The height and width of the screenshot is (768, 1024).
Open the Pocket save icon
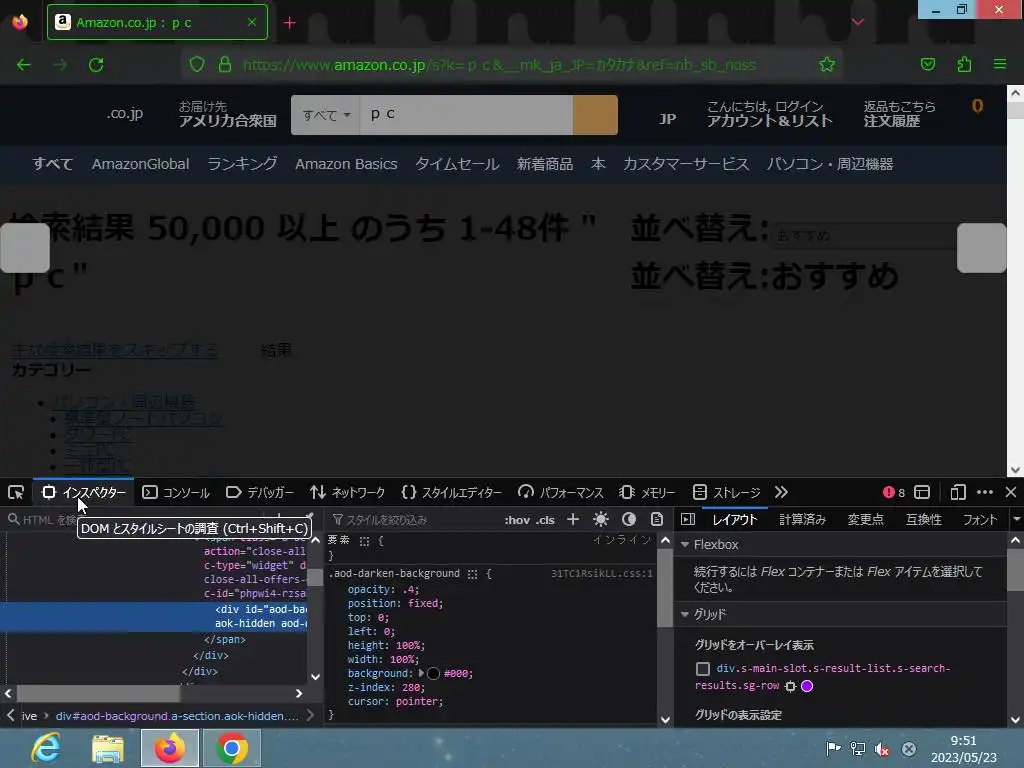click(928, 64)
